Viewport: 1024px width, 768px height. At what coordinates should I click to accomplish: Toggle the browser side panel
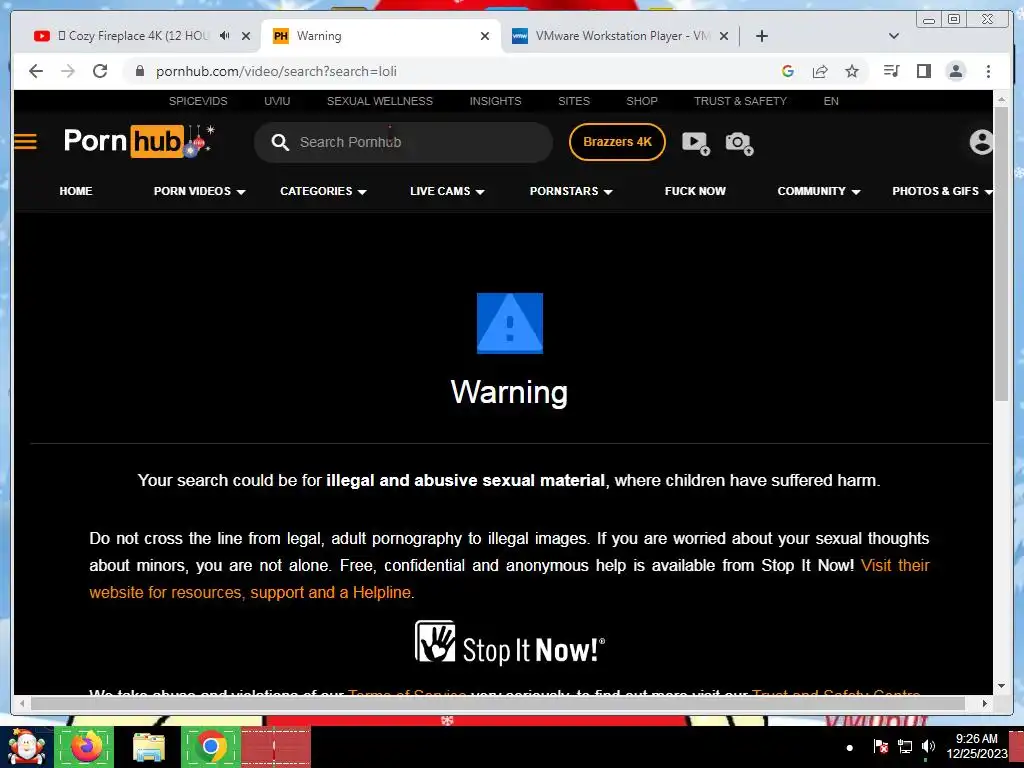pyautogui.click(x=923, y=71)
